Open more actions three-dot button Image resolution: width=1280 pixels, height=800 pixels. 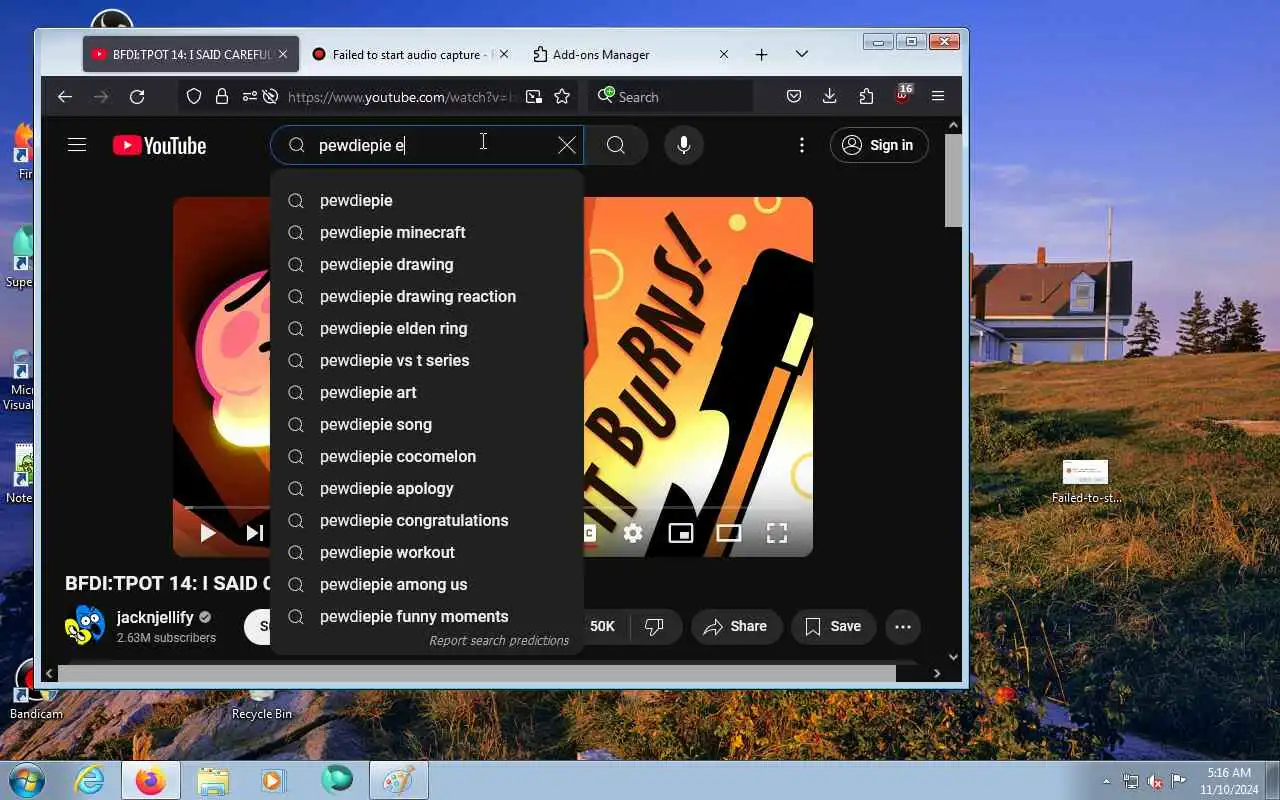903,627
